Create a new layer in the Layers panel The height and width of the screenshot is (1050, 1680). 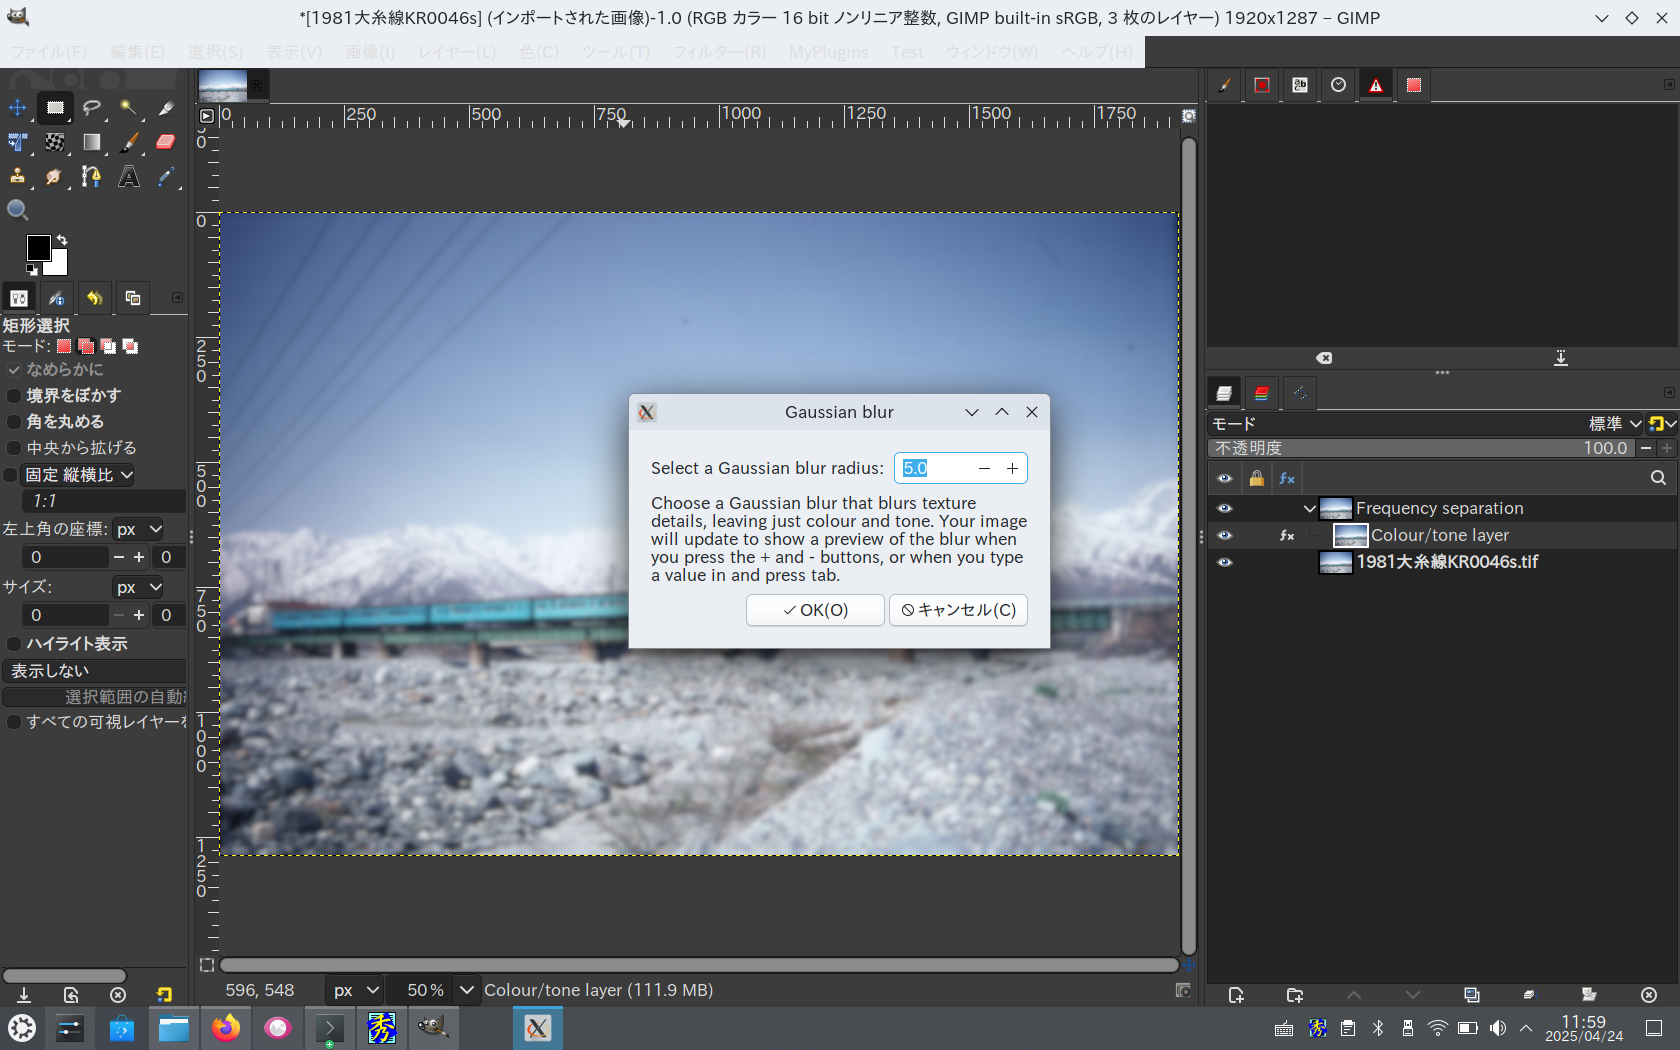[1236, 995]
